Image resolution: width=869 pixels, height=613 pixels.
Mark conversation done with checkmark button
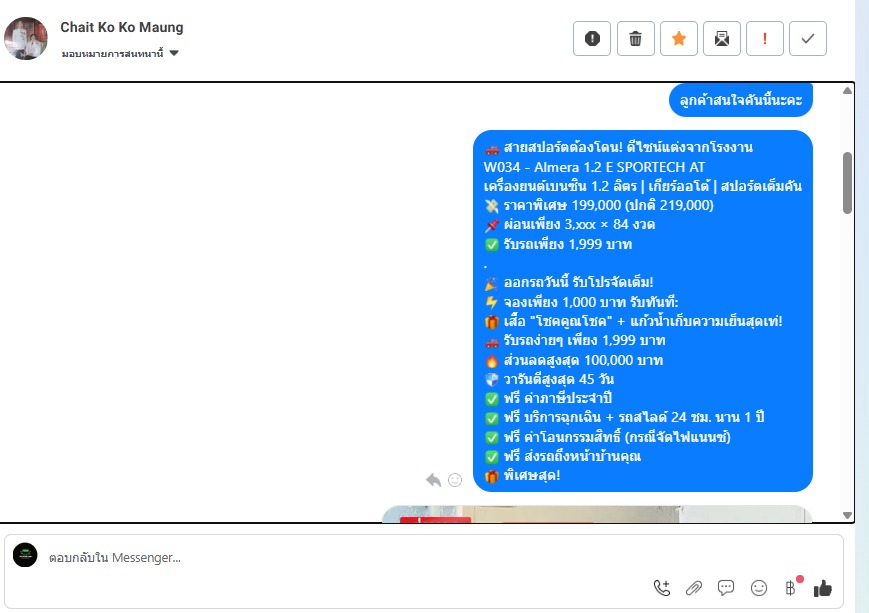[x=808, y=38]
